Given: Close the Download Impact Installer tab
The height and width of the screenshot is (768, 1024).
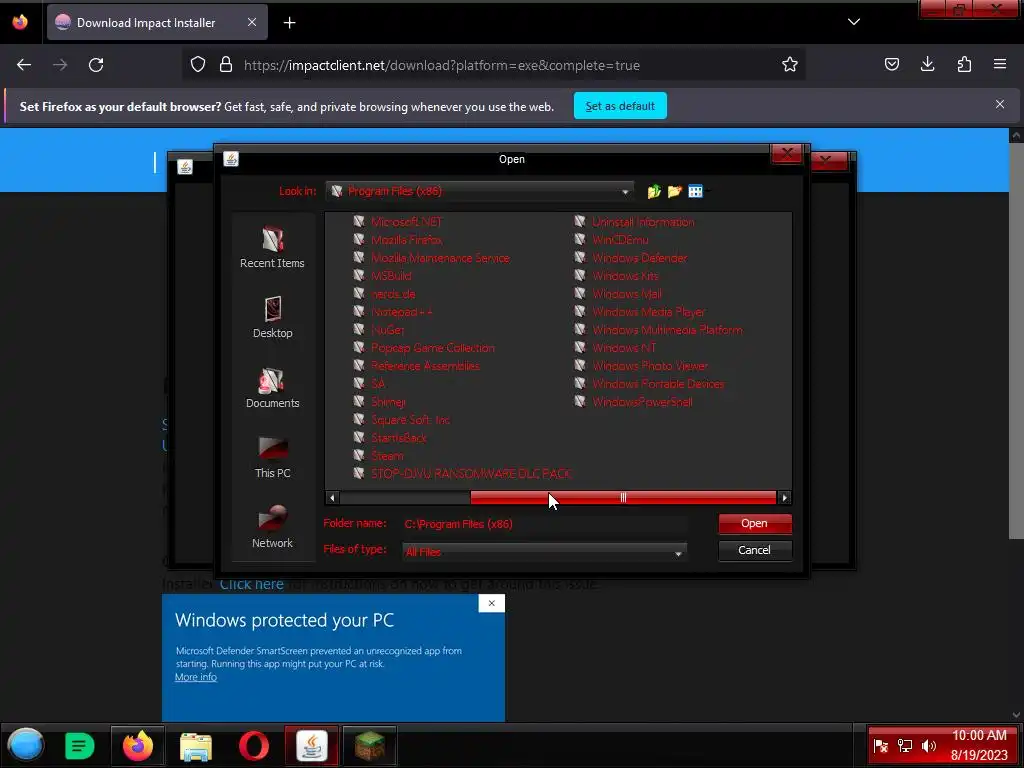Looking at the screenshot, I should pos(252,22).
